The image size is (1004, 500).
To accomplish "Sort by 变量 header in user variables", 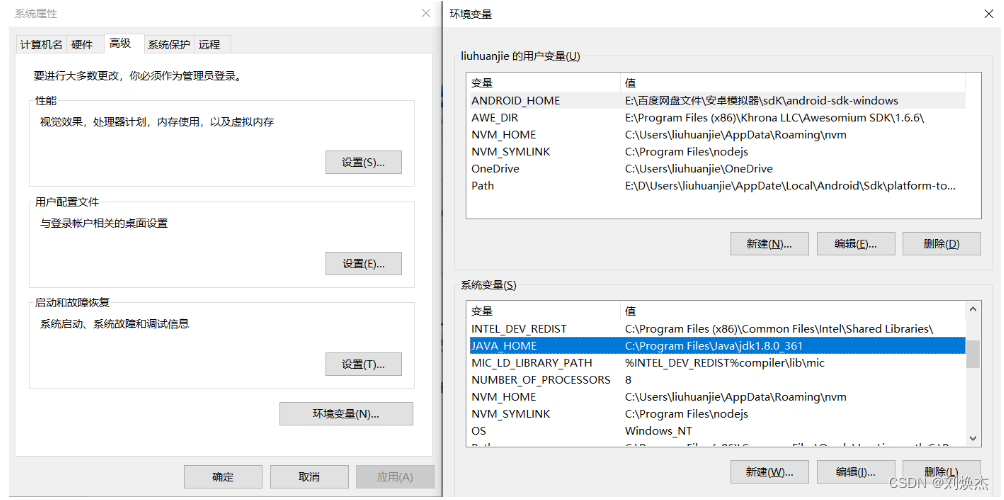I will tap(544, 83).
